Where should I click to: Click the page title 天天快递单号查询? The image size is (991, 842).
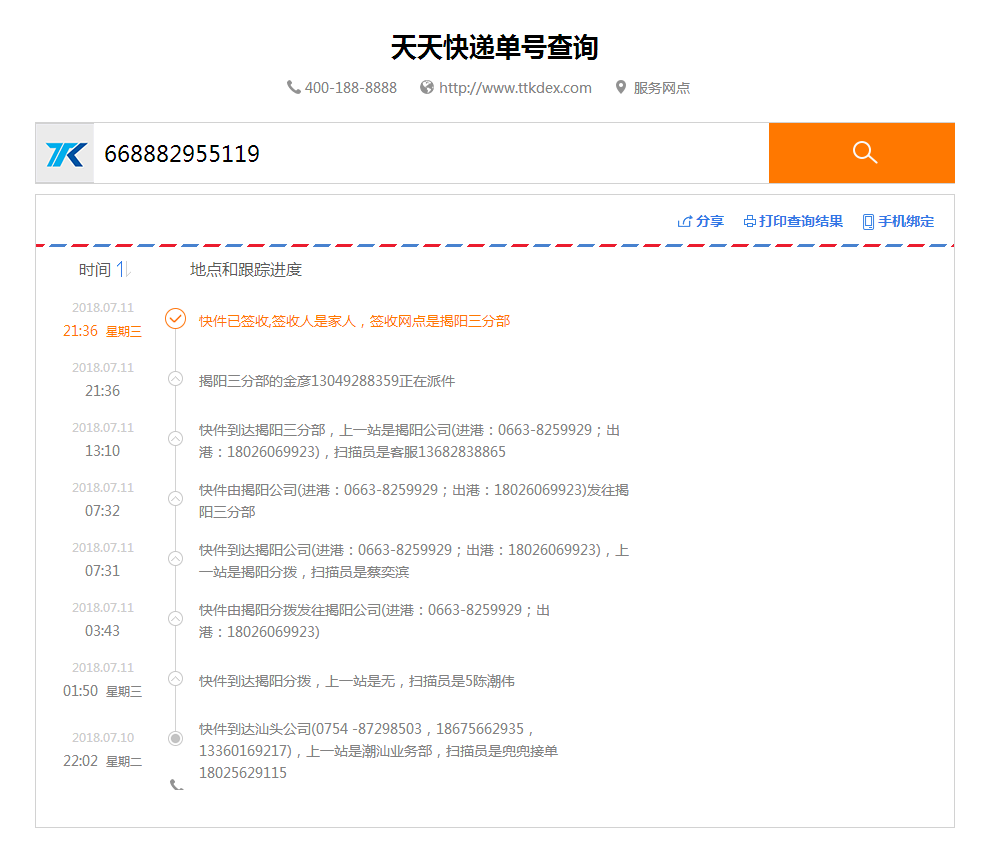[495, 47]
